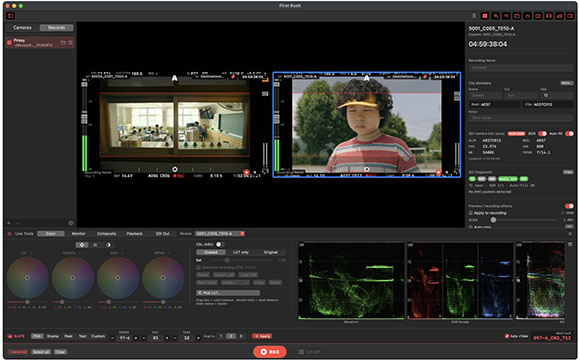Click the red sidebar toggle icon at top-left
580x362 pixels.
10,16
